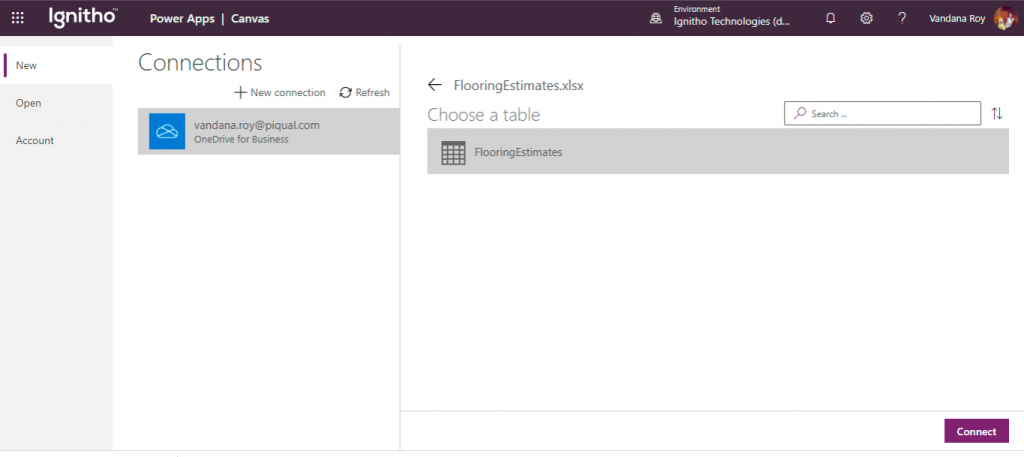The image size is (1024, 457).
Task: Select the vandana.roy@piqual.com connection
Action: click(268, 131)
